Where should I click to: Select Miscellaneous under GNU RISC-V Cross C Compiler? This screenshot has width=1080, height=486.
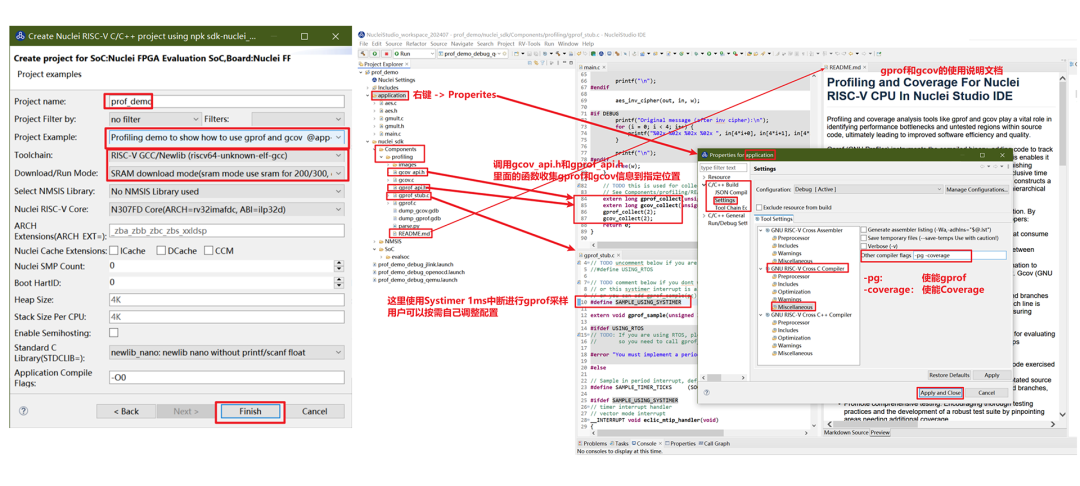pyautogui.click(x=793, y=306)
